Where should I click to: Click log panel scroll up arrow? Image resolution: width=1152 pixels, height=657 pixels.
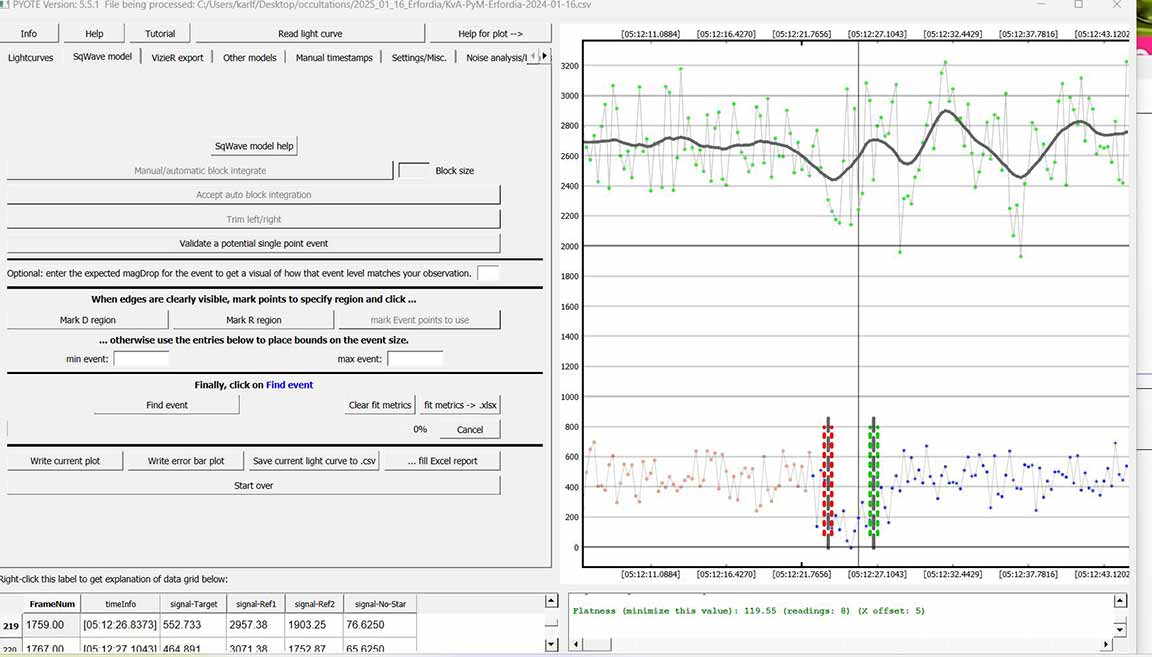click(1120, 601)
